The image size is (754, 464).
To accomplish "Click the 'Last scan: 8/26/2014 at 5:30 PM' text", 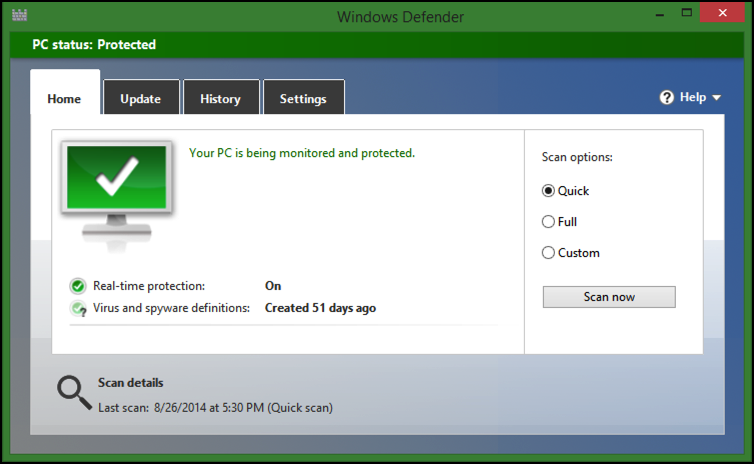I will point(181,408).
